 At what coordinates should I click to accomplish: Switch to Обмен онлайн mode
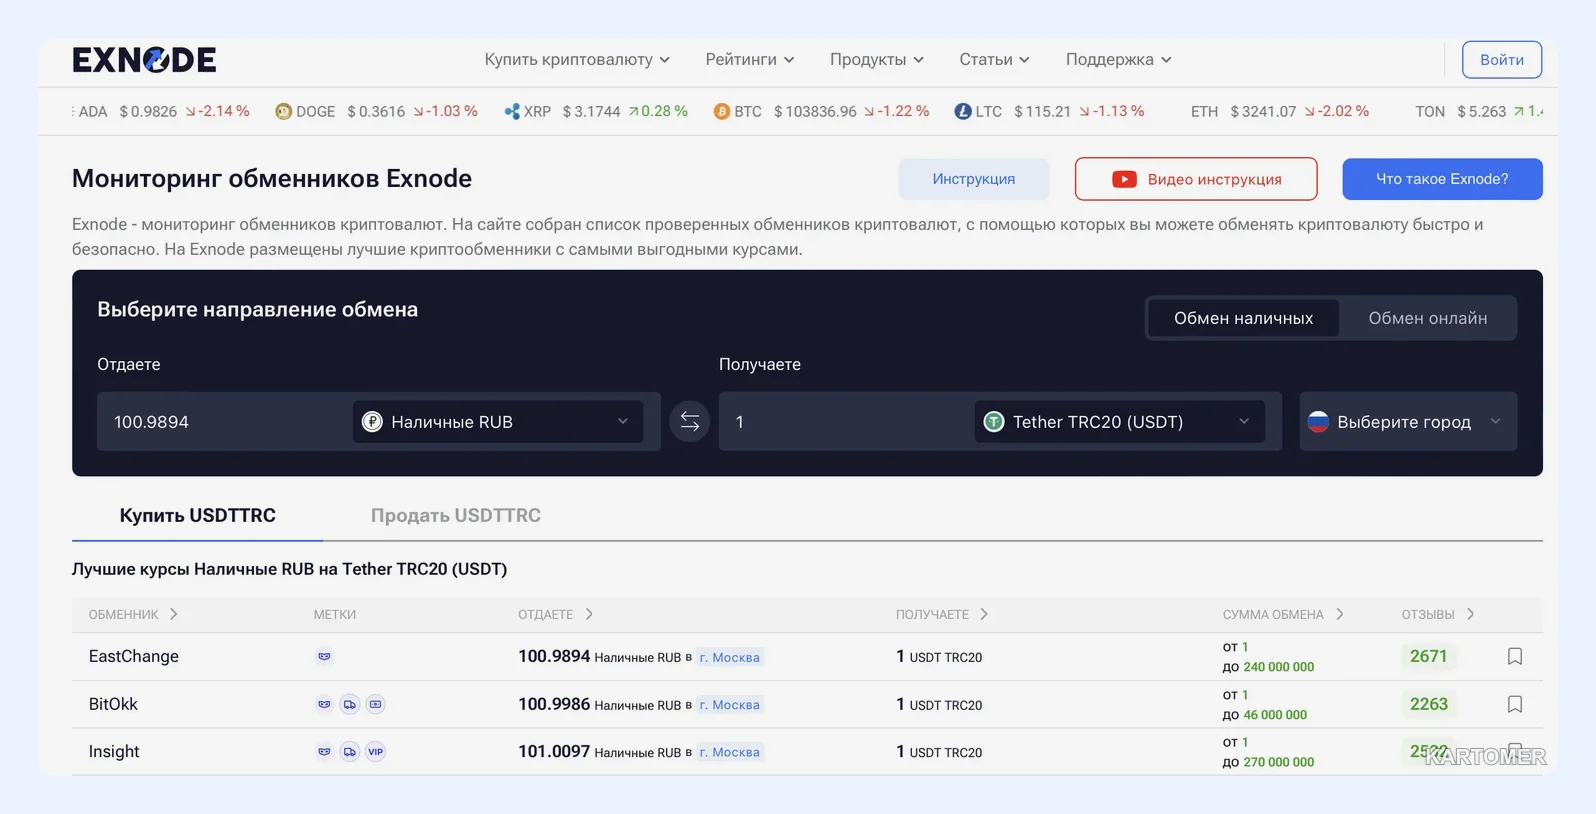tap(1427, 318)
